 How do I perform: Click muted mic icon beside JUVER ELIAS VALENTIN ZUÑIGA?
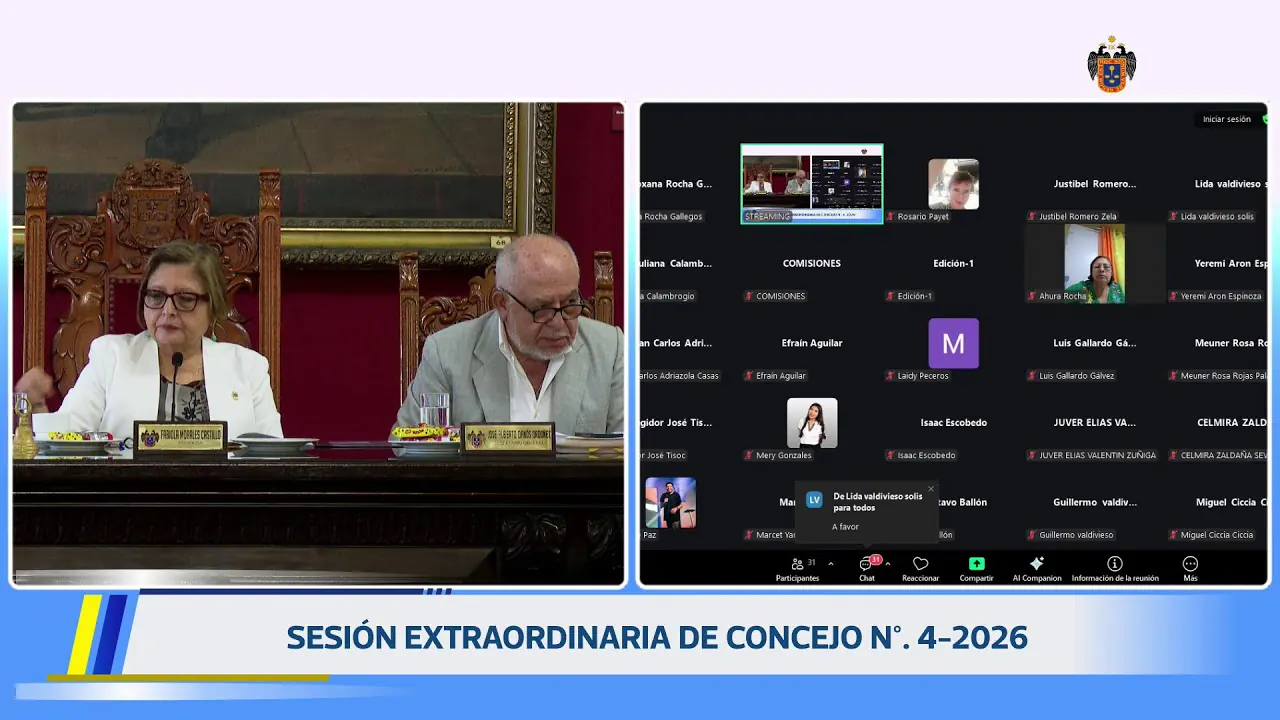coord(1032,455)
